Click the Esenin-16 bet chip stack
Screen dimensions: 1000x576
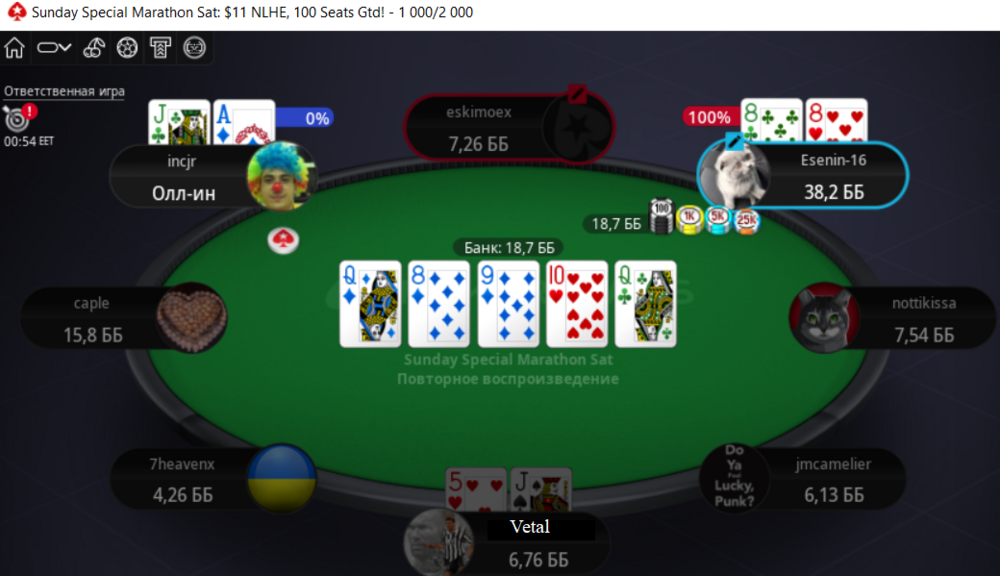click(704, 219)
